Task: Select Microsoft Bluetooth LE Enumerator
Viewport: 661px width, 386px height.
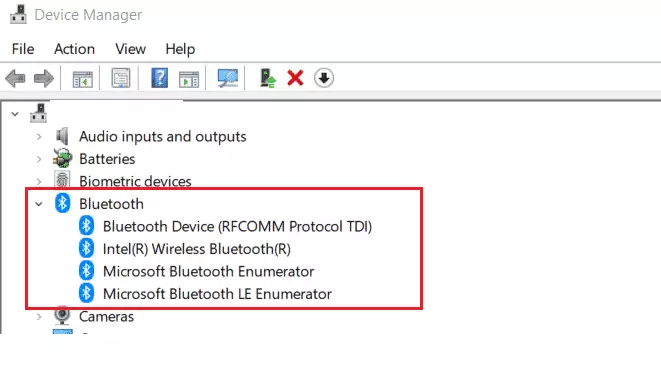Action: (x=217, y=294)
